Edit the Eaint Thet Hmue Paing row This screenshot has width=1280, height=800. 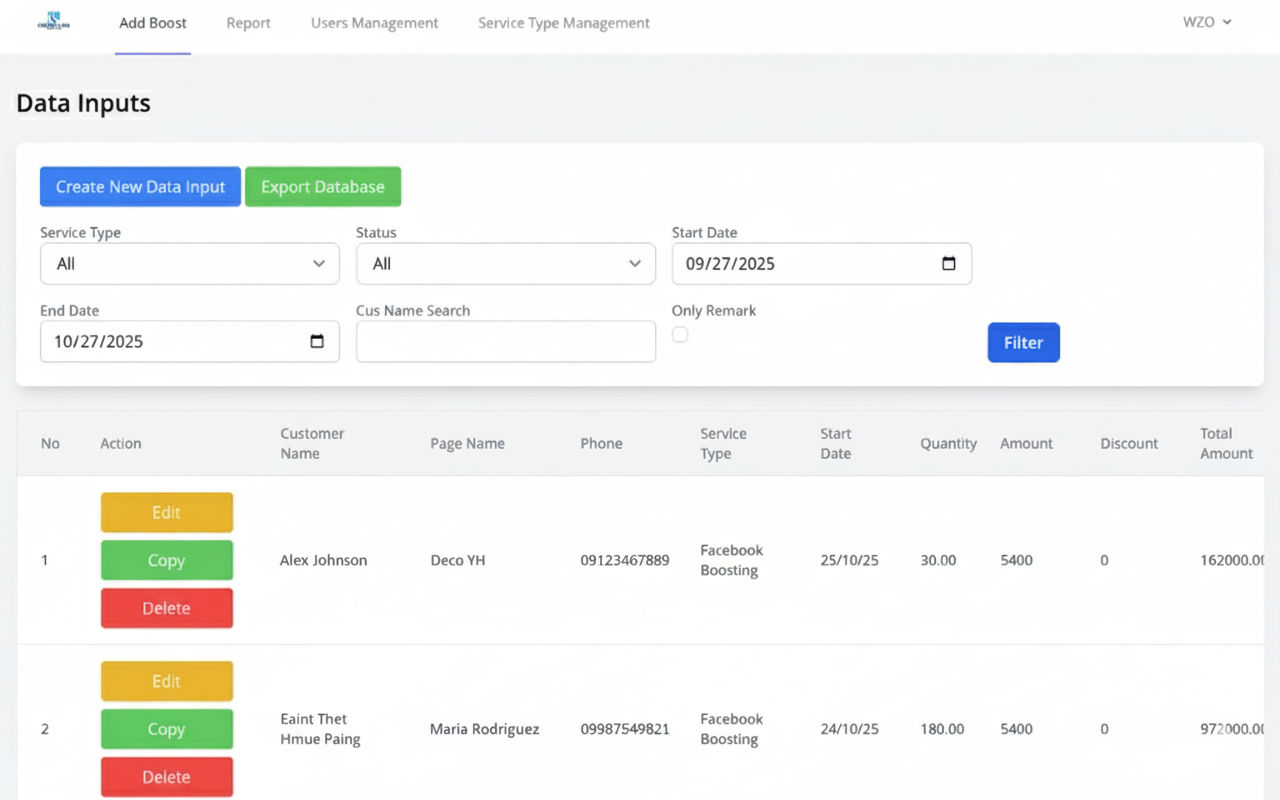tap(166, 681)
